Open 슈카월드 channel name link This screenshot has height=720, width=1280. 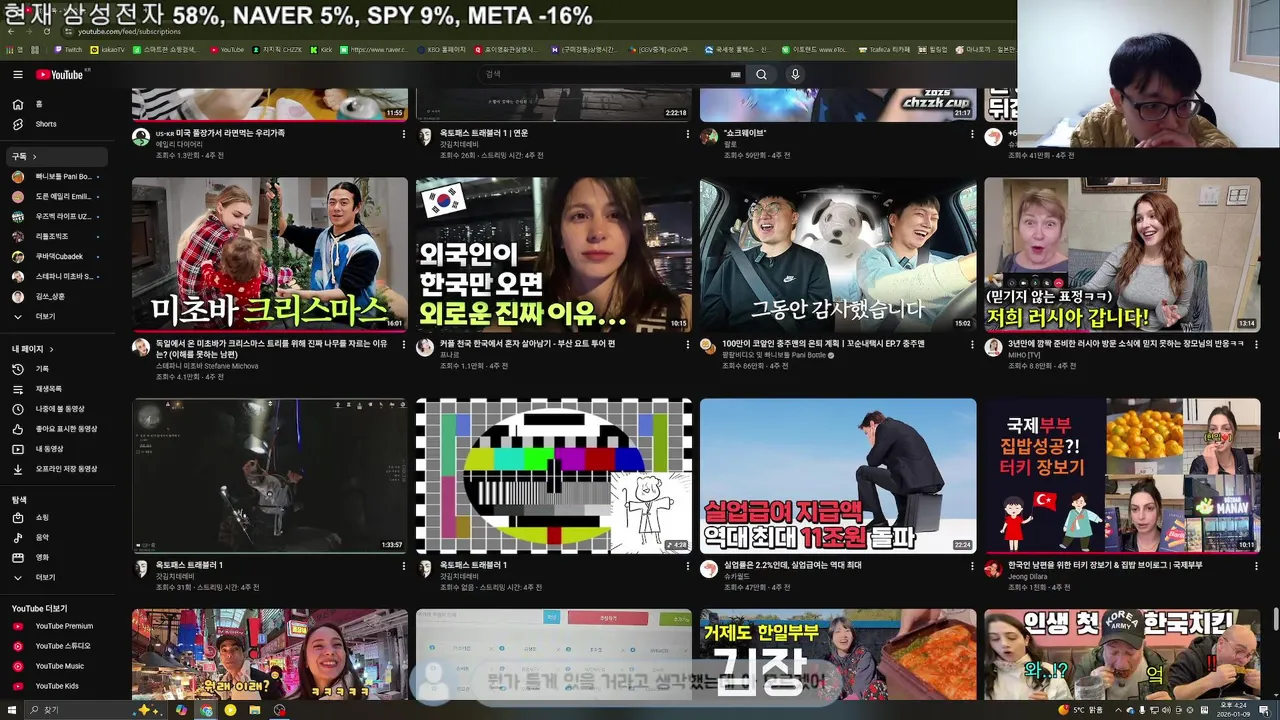point(737,577)
